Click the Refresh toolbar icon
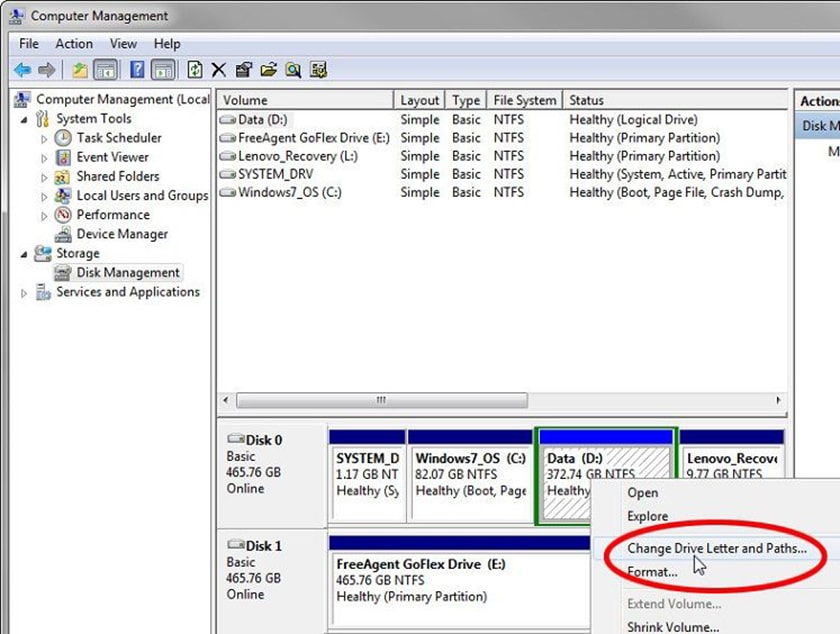Screen dimensions: 840x634 pyautogui.click(x=194, y=69)
